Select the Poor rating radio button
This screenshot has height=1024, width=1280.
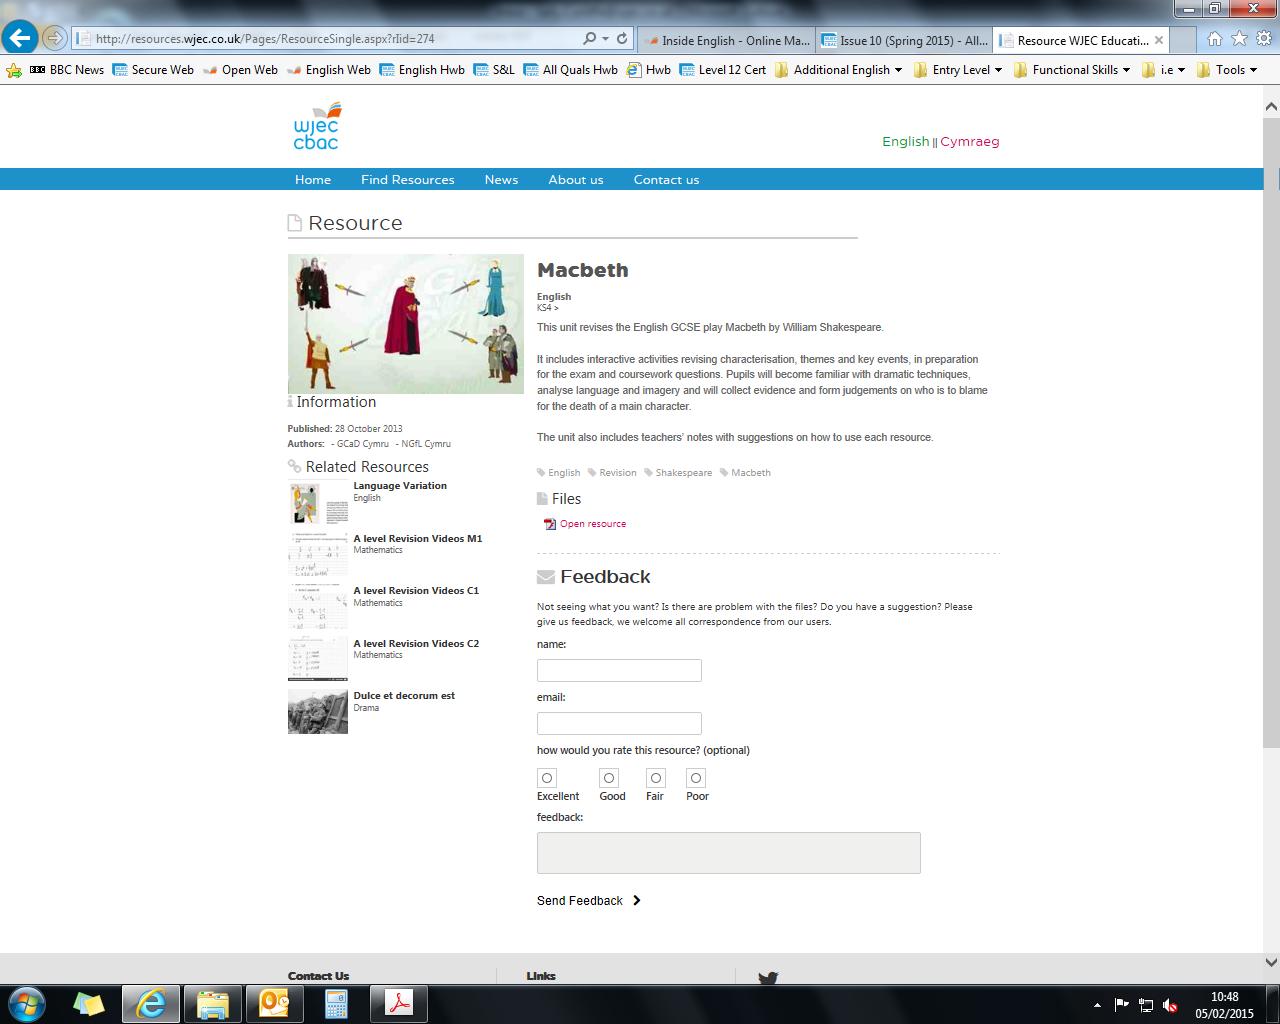[697, 778]
